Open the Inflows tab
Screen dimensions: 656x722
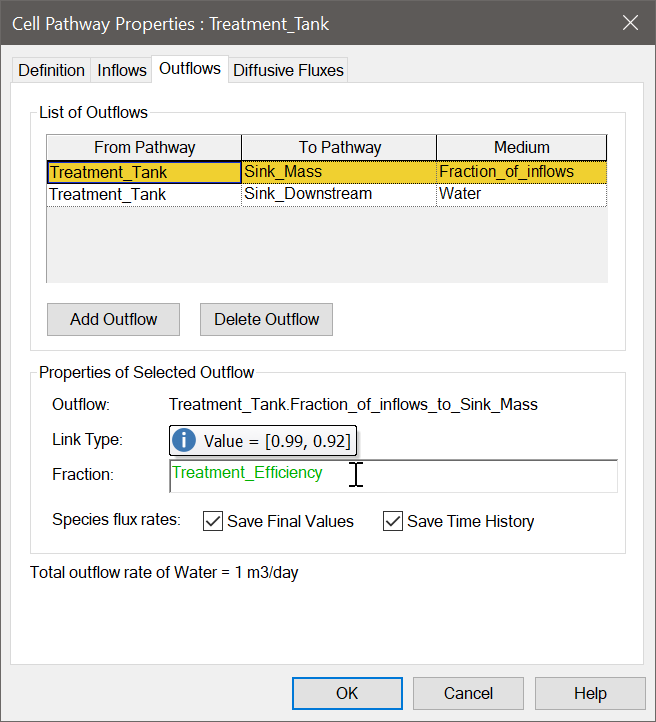(122, 70)
